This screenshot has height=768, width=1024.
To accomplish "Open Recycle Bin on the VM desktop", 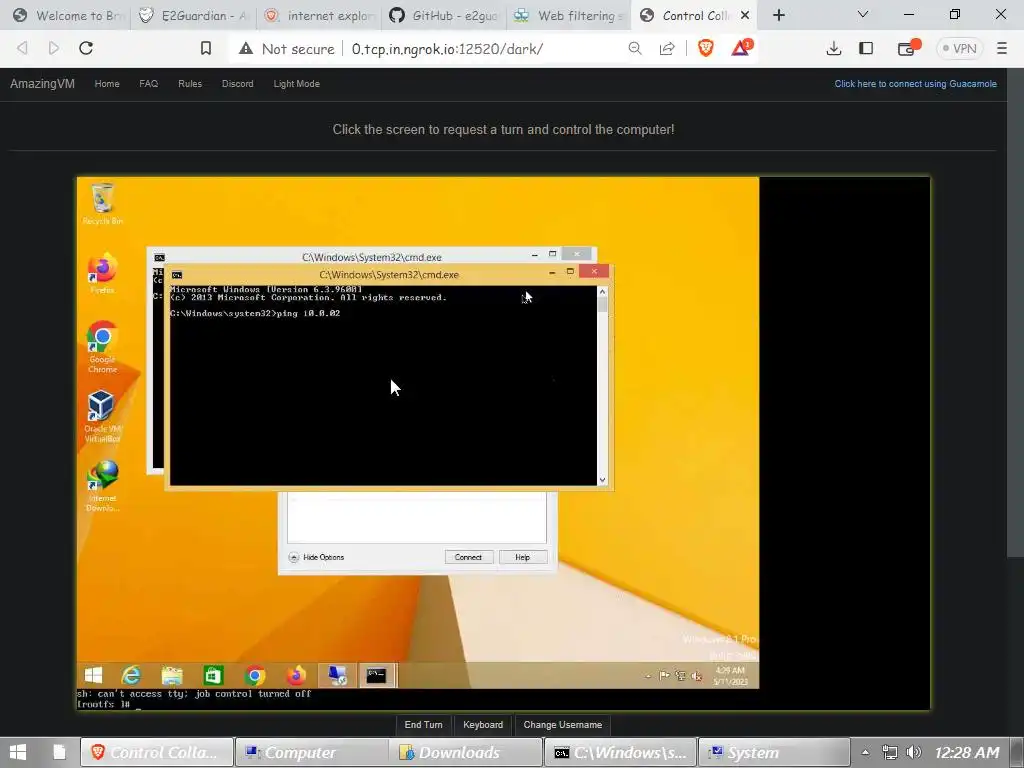I will (x=103, y=204).
